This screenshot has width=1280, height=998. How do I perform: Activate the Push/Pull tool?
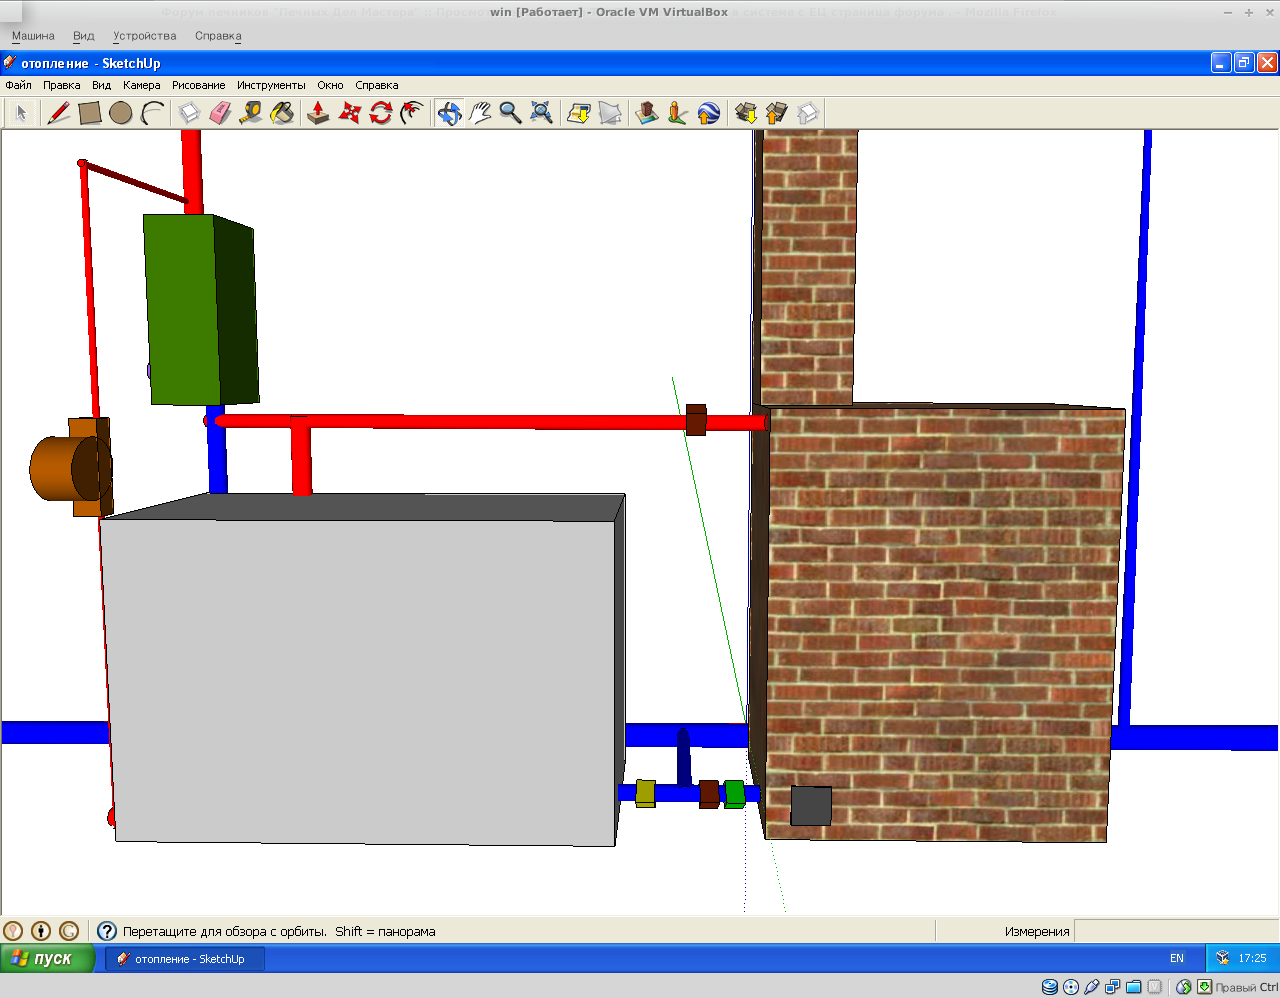pyautogui.click(x=318, y=113)
